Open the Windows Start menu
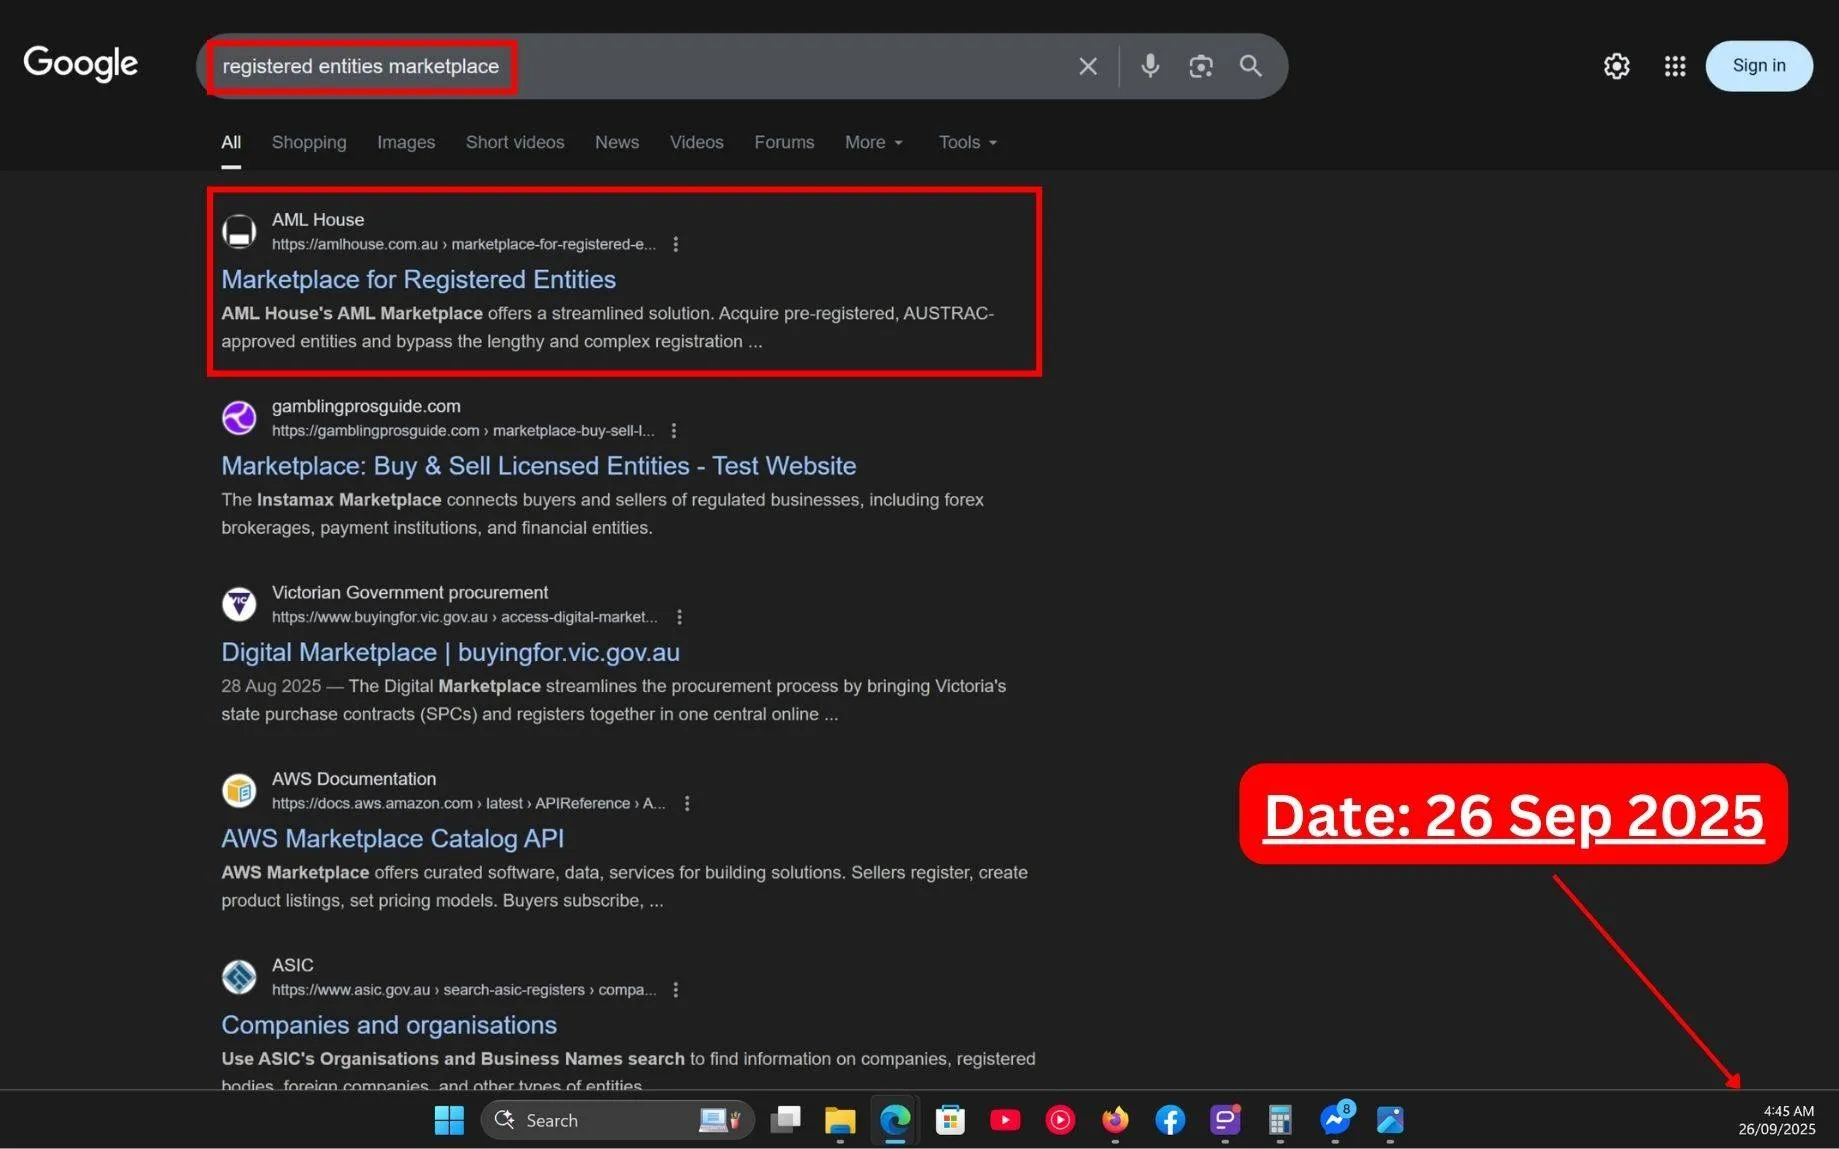The width and height of the screenshot is (1839, 1149). pos(449,1120)
